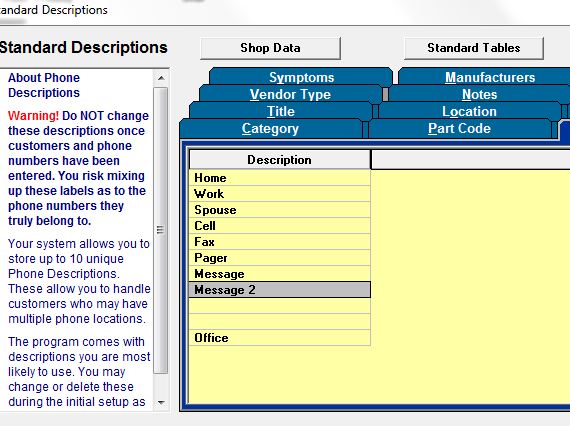
Task: Go to the Category tab
Action: tap(270, 128)
